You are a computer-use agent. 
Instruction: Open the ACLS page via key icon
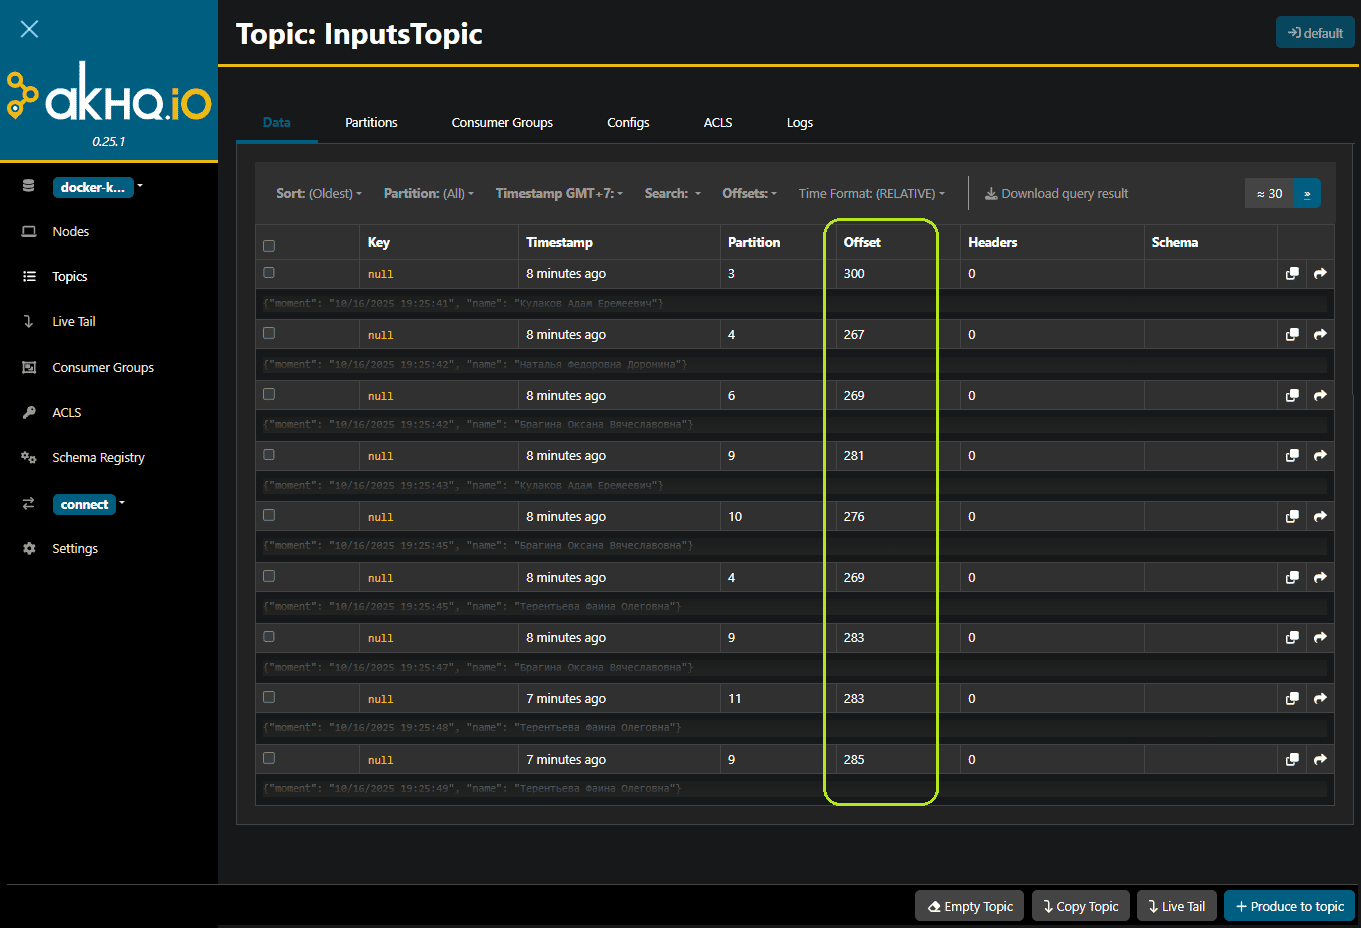coord(30,412)
